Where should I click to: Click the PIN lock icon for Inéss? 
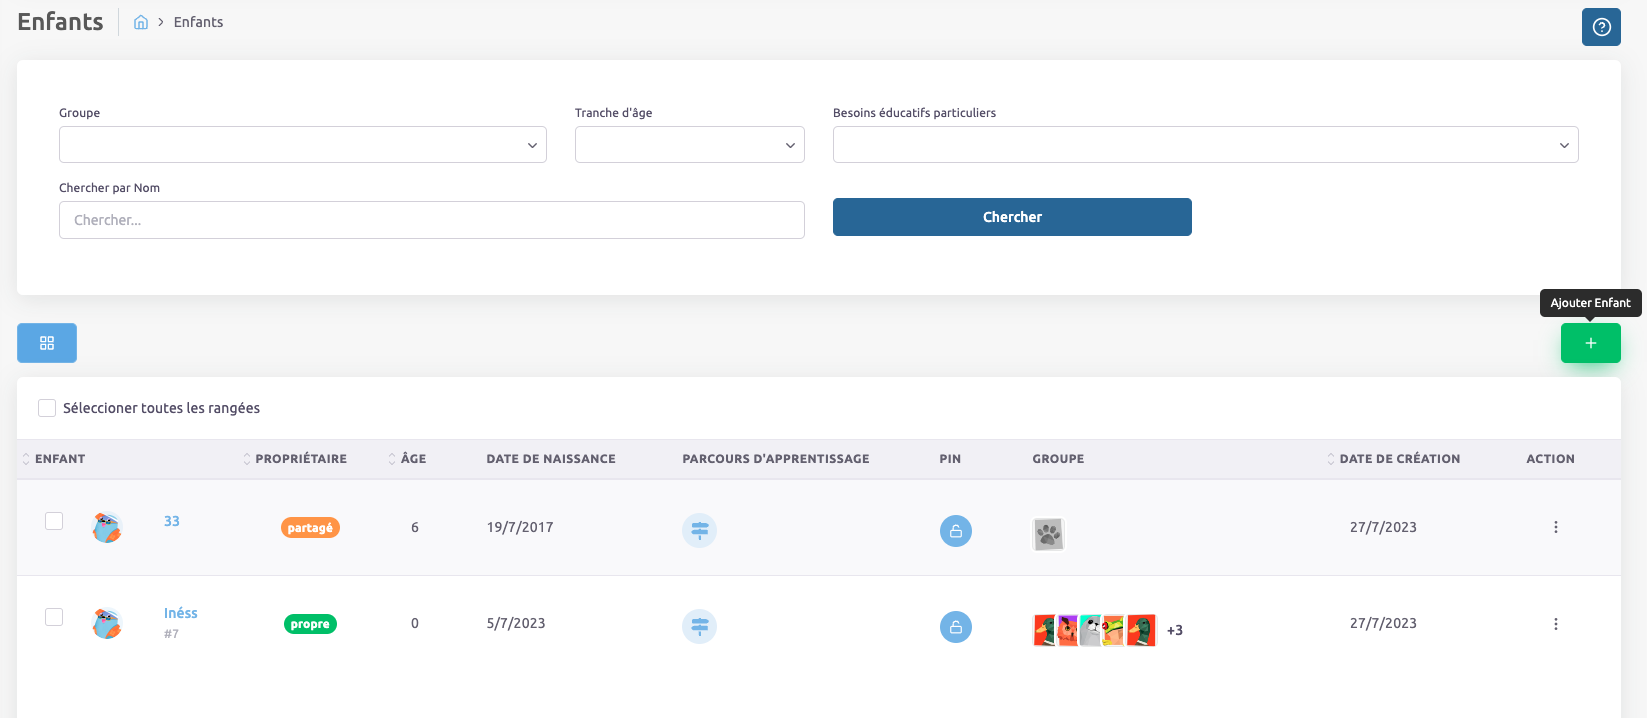955,627
